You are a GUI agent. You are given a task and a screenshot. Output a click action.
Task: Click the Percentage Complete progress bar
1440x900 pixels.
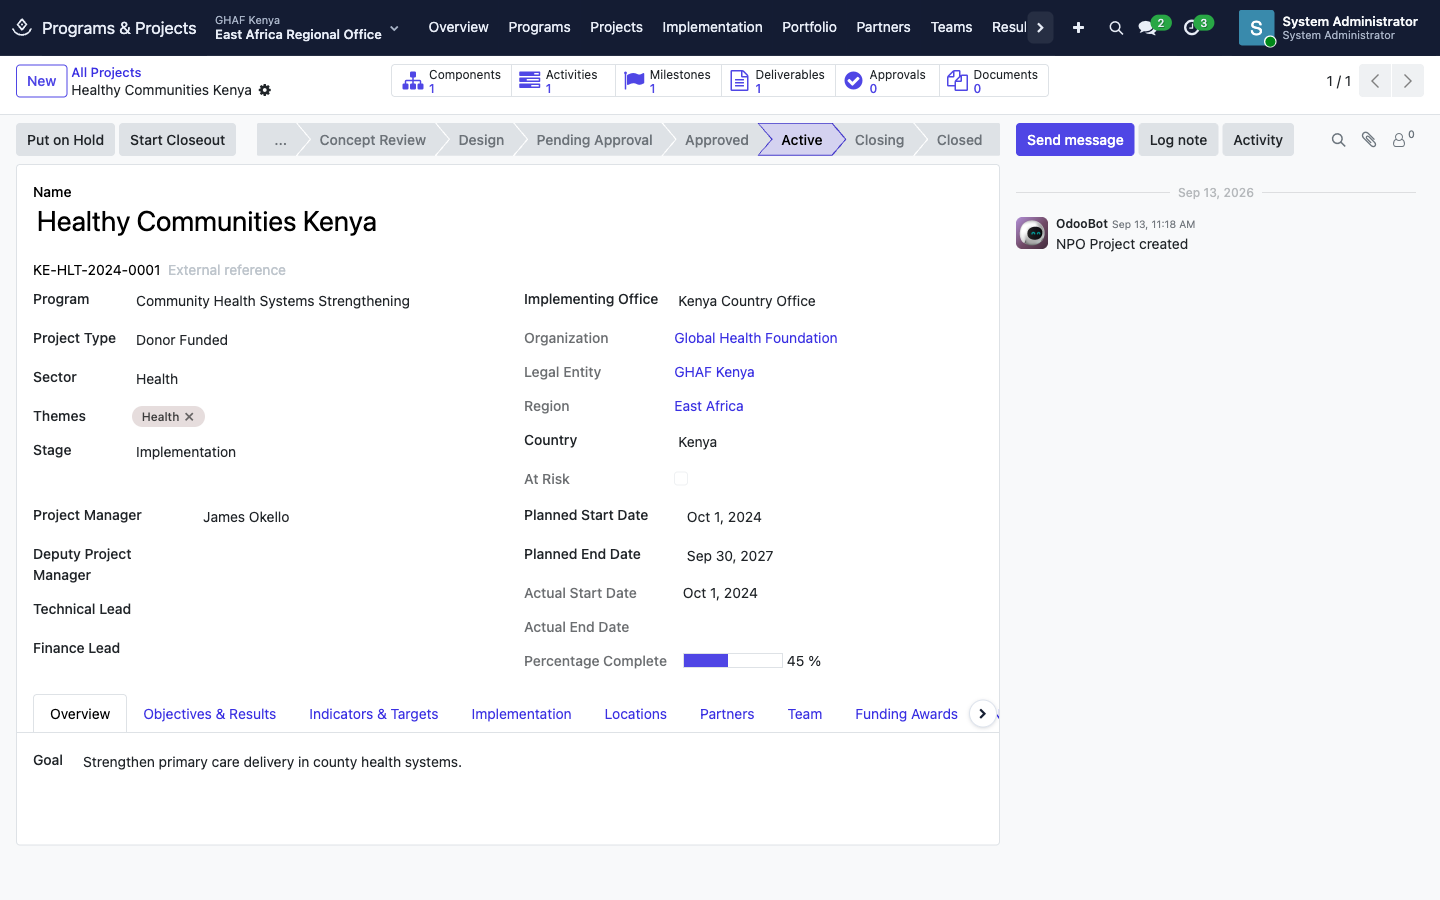[x=732, y=661]
